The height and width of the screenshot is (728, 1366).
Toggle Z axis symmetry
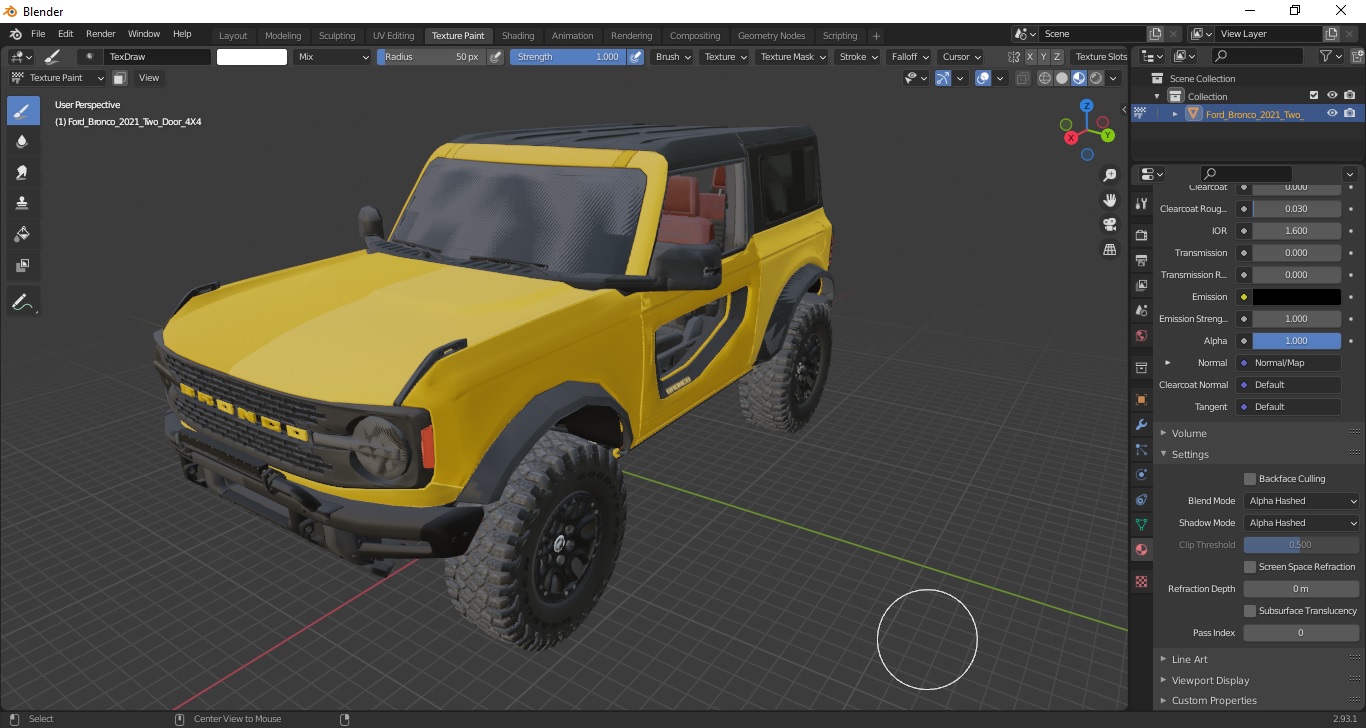click(1057, 57)
